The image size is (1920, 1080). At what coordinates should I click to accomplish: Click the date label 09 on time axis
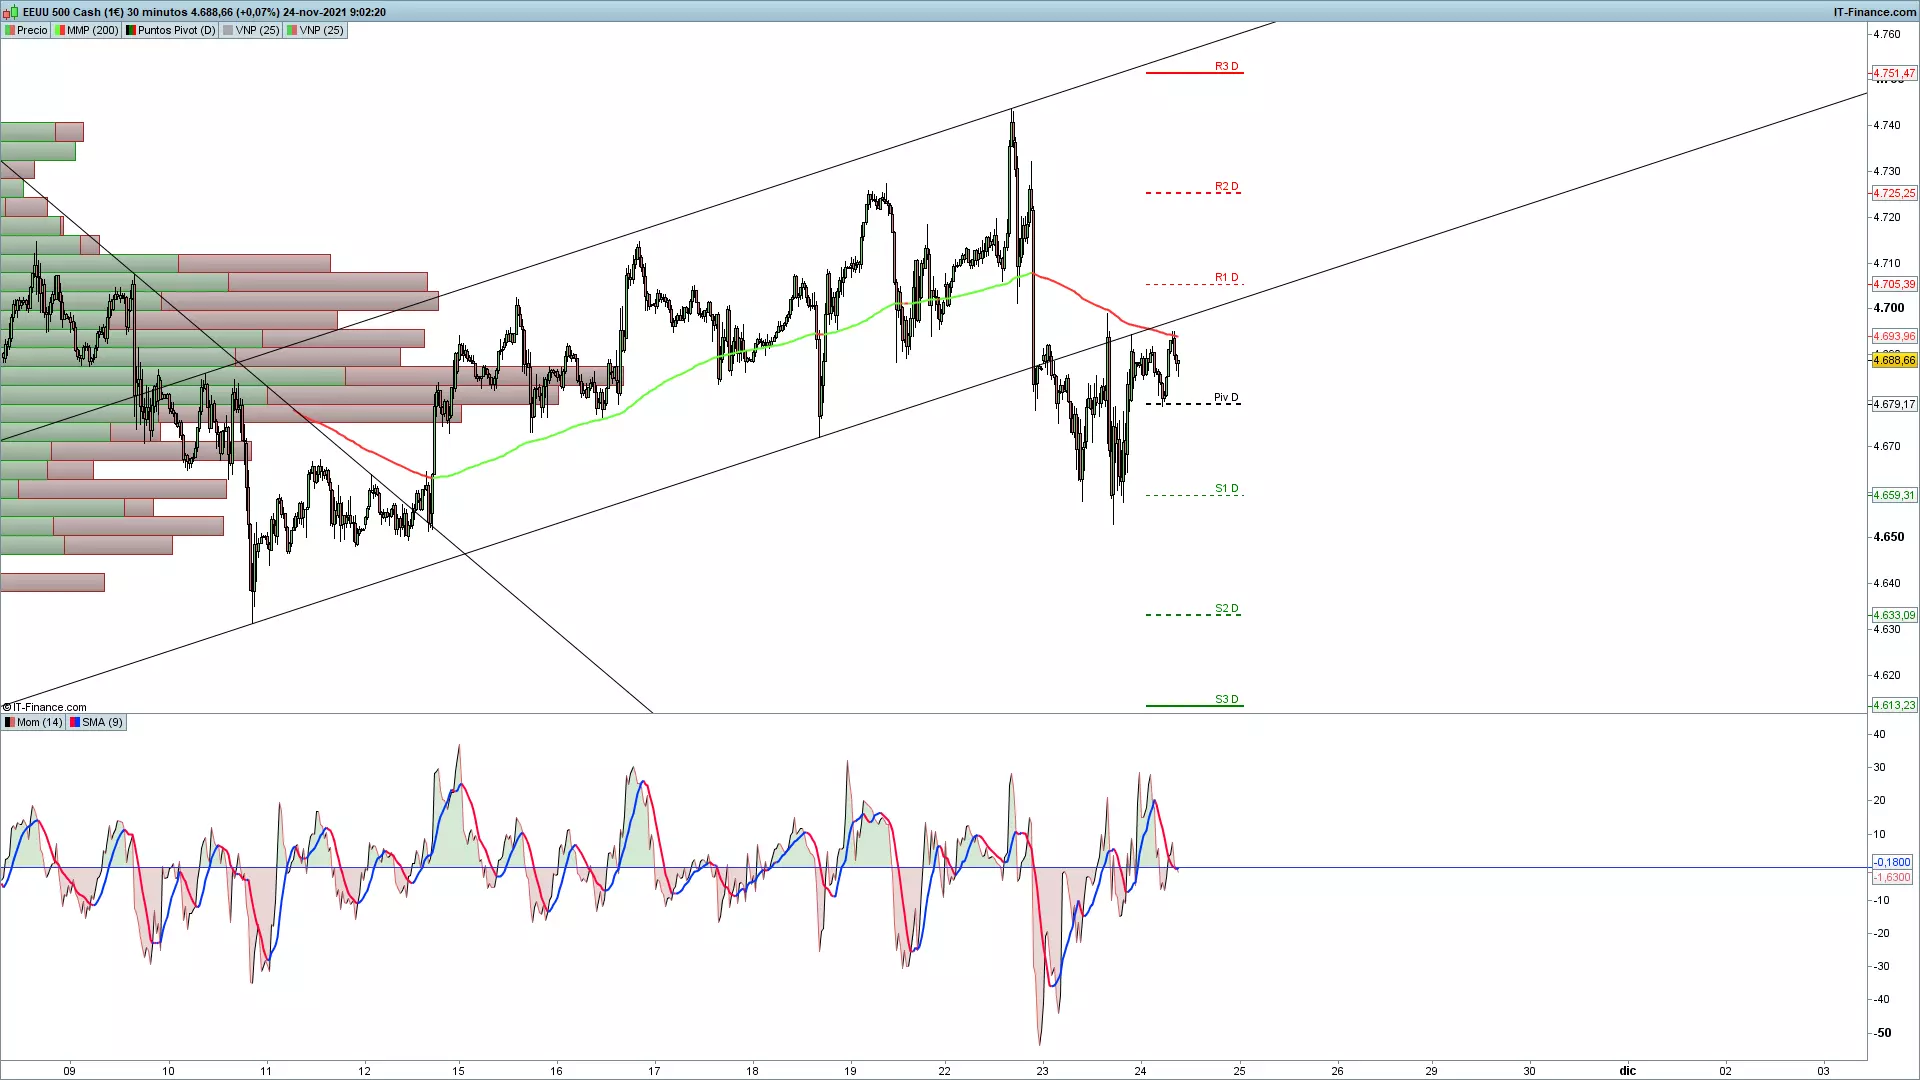point(69,1071)
